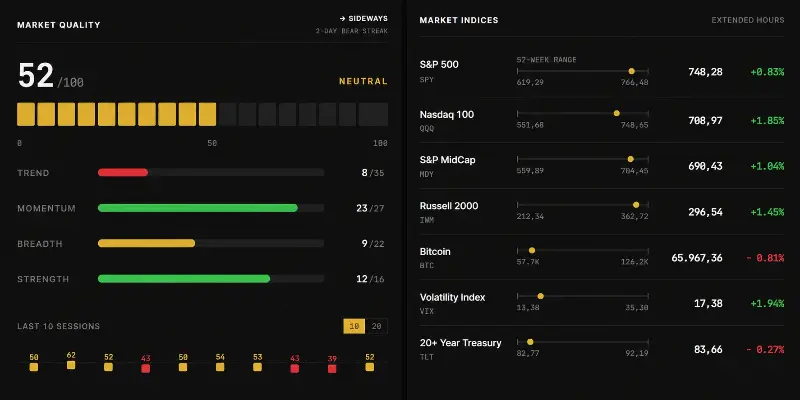Click the 2-Day Bear Streak text
Screen dimensions: 800x400
(x=352, y=31)
